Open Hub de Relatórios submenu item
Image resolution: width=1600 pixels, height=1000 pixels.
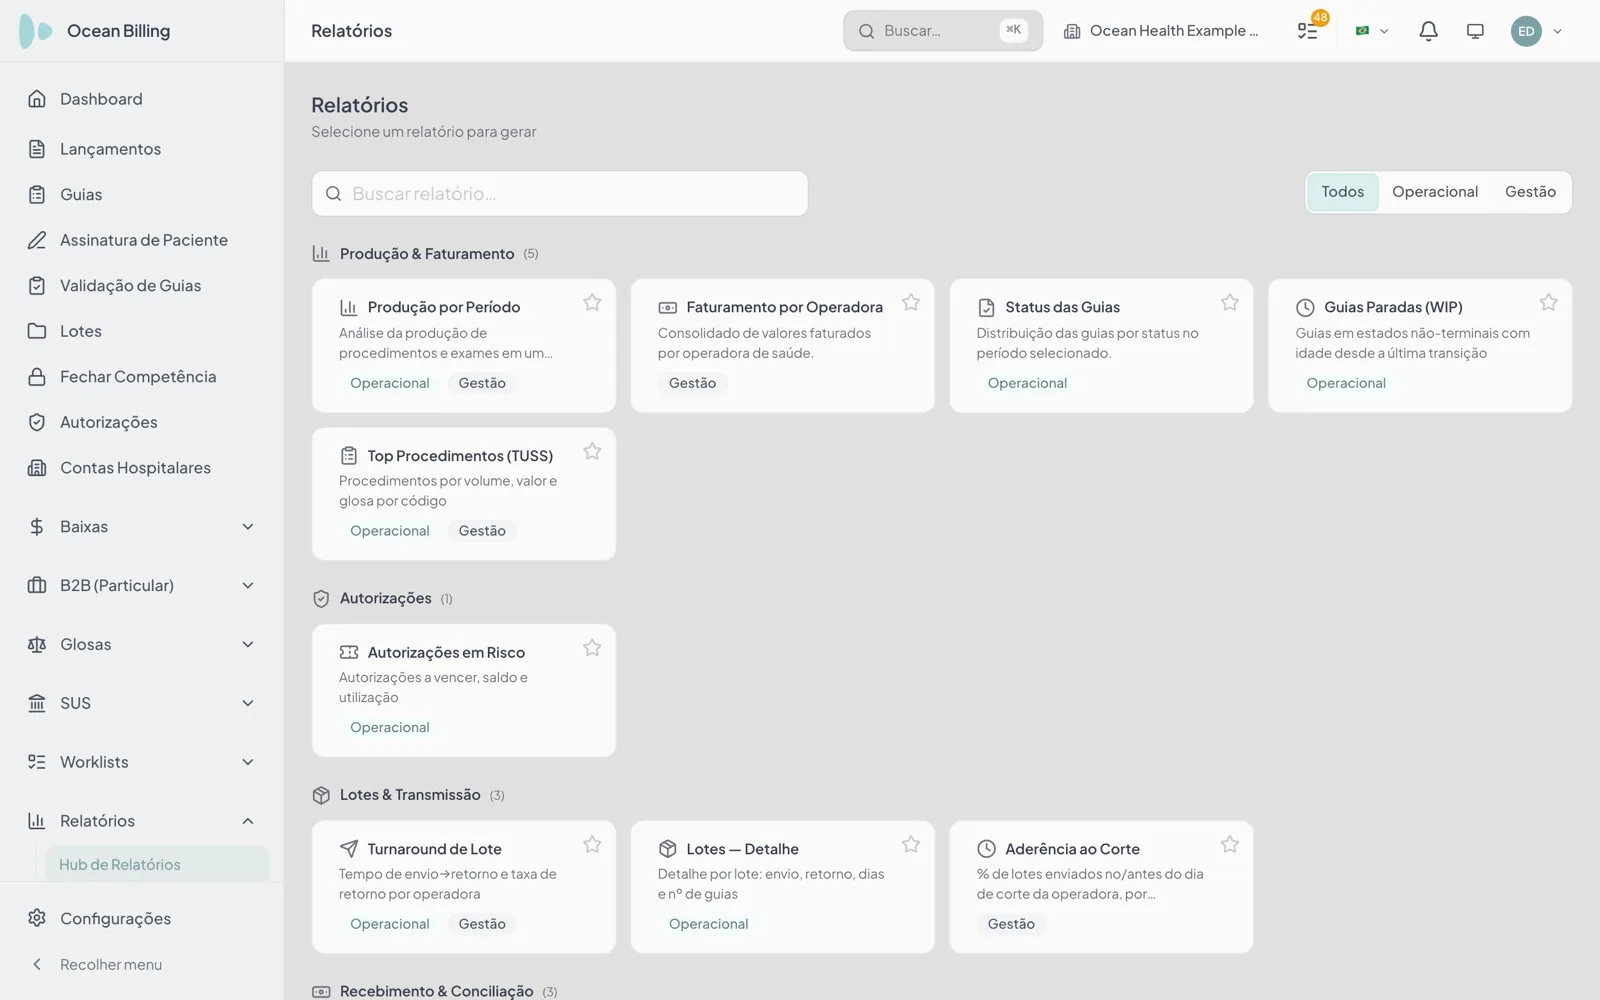pos(157,865)
